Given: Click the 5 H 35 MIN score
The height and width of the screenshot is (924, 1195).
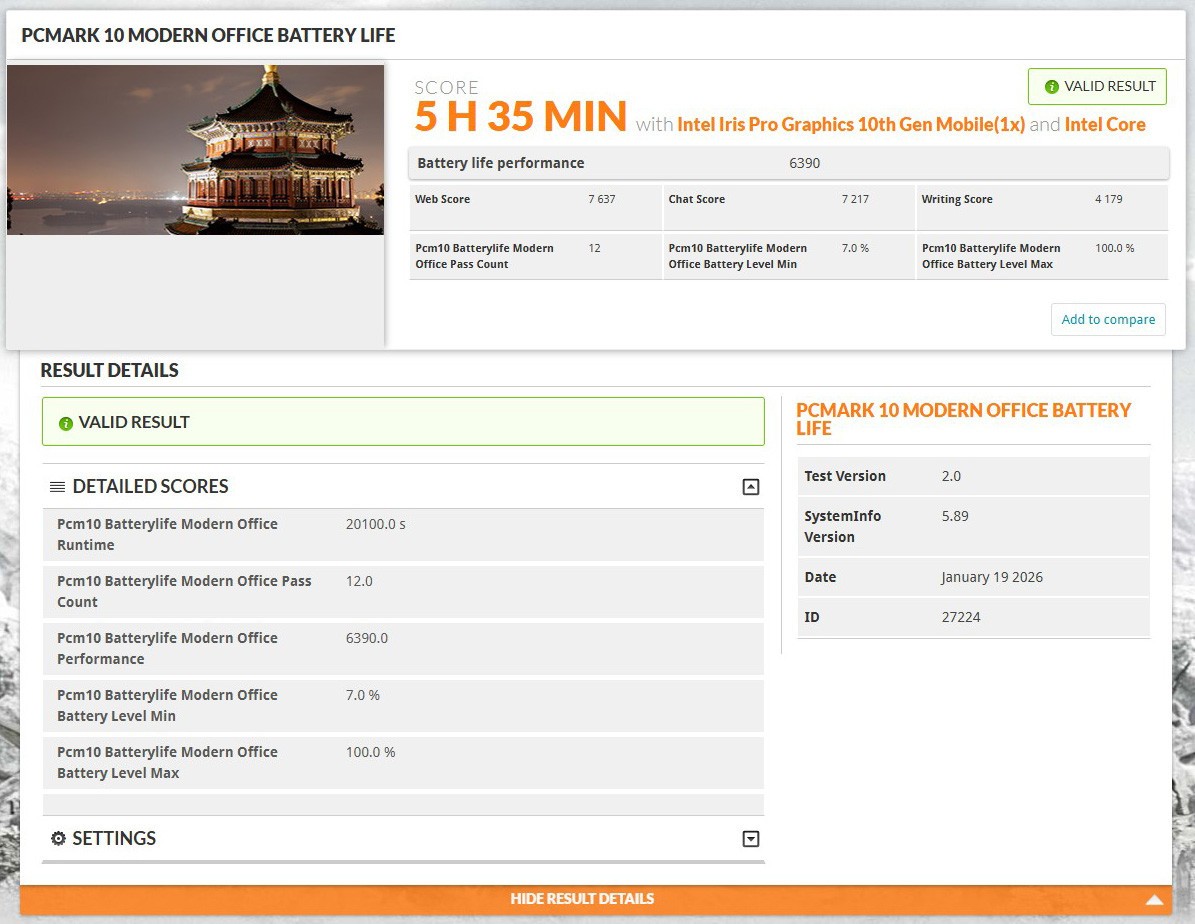Looking at the screenshot, I should (x=521, y=117).
